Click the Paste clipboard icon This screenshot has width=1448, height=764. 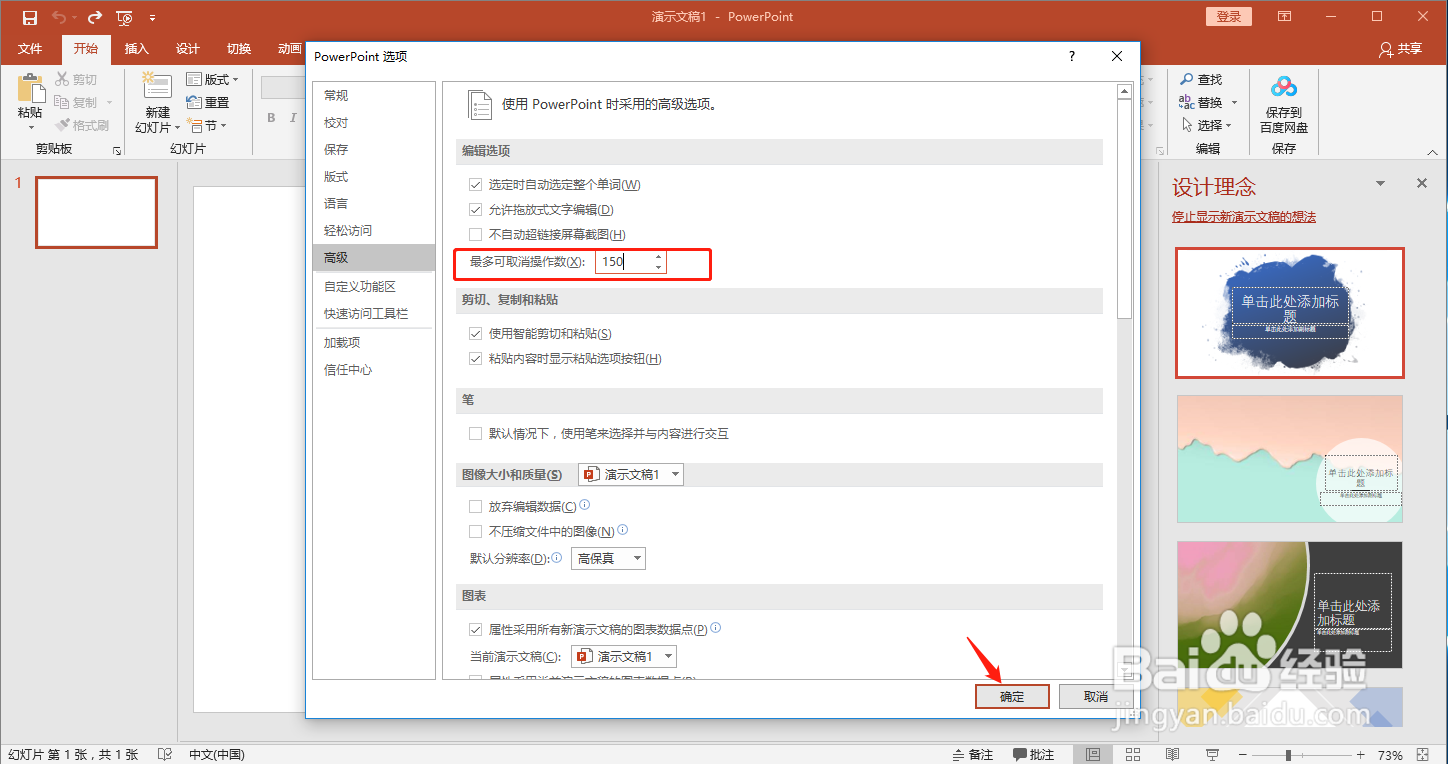pyautogui.click(x=30, y=88)
